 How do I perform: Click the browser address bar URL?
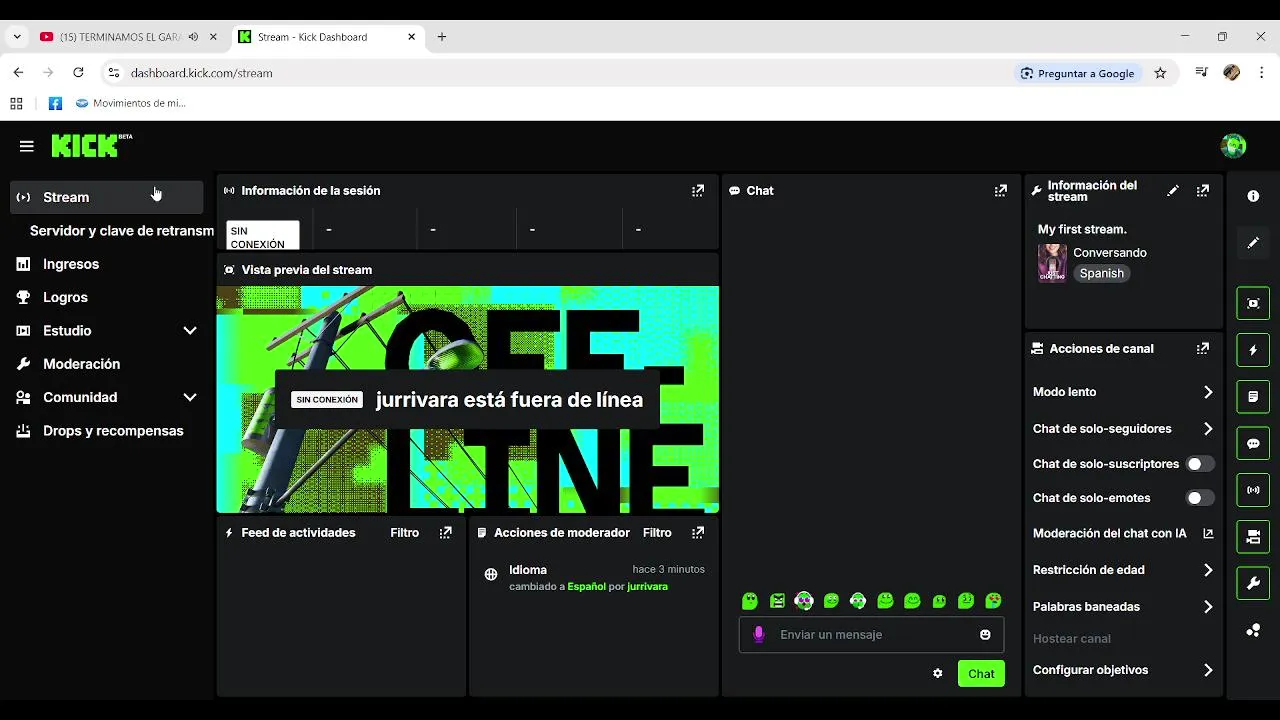point(202,73)
